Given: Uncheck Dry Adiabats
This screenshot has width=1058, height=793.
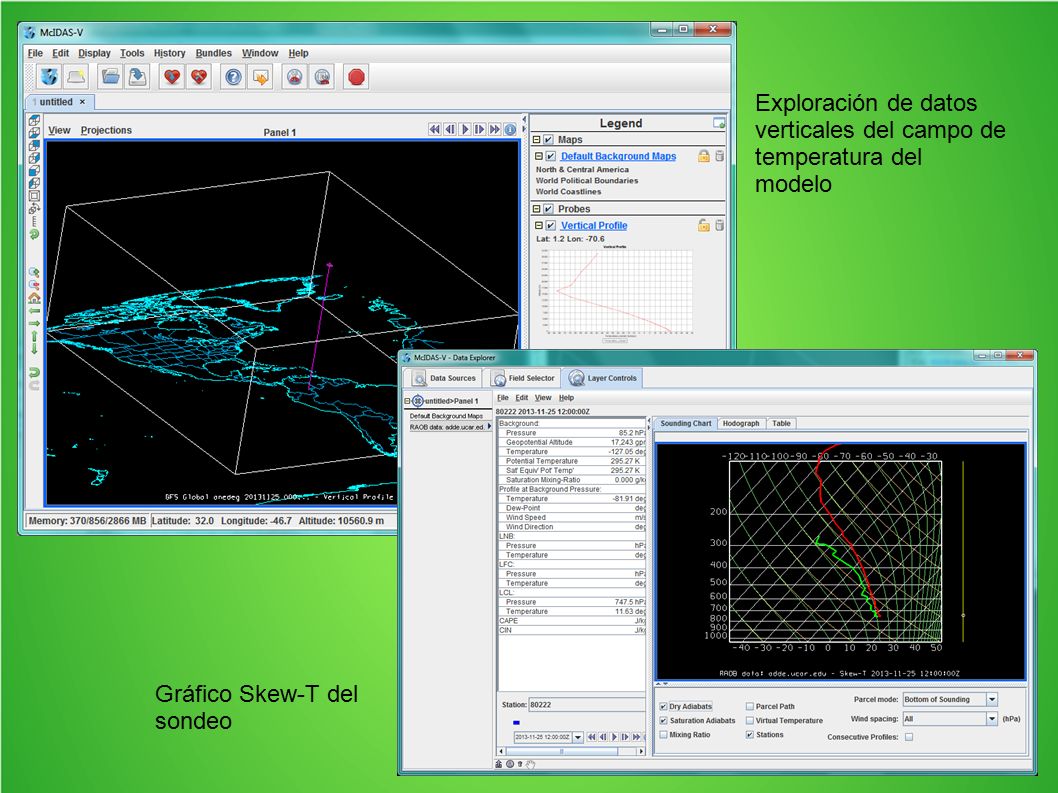Looking at the screenshot, I should pos(663,707).
